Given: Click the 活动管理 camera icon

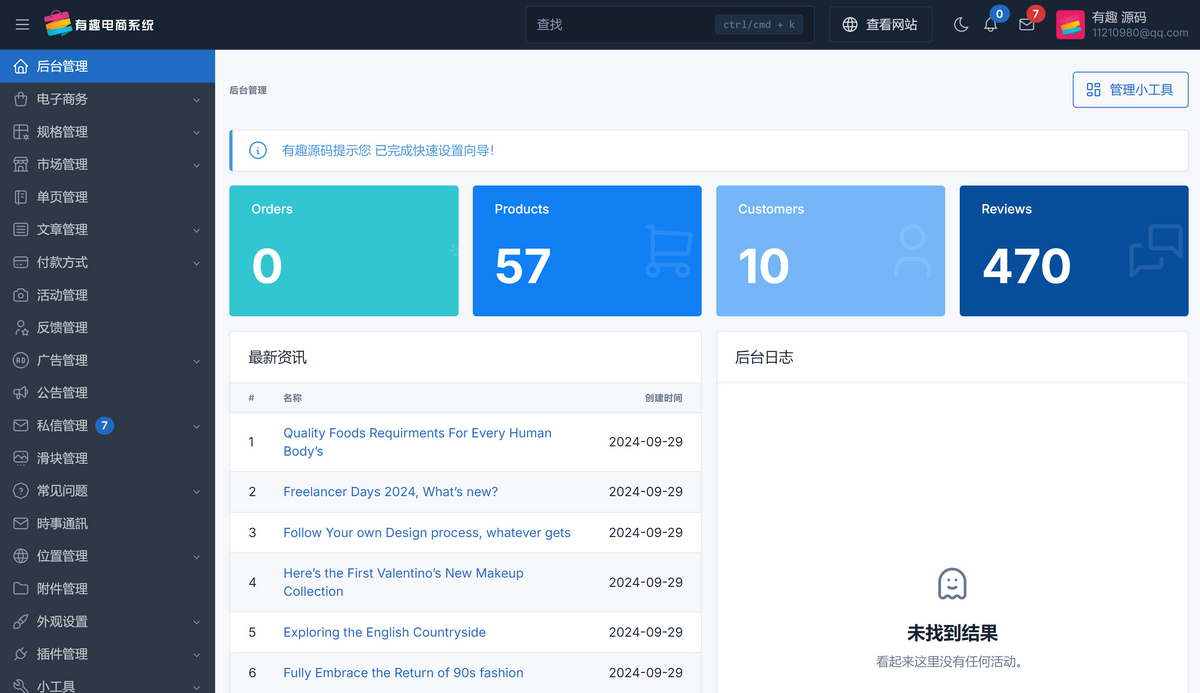Looking at the screenshot, I should (21, 295).
